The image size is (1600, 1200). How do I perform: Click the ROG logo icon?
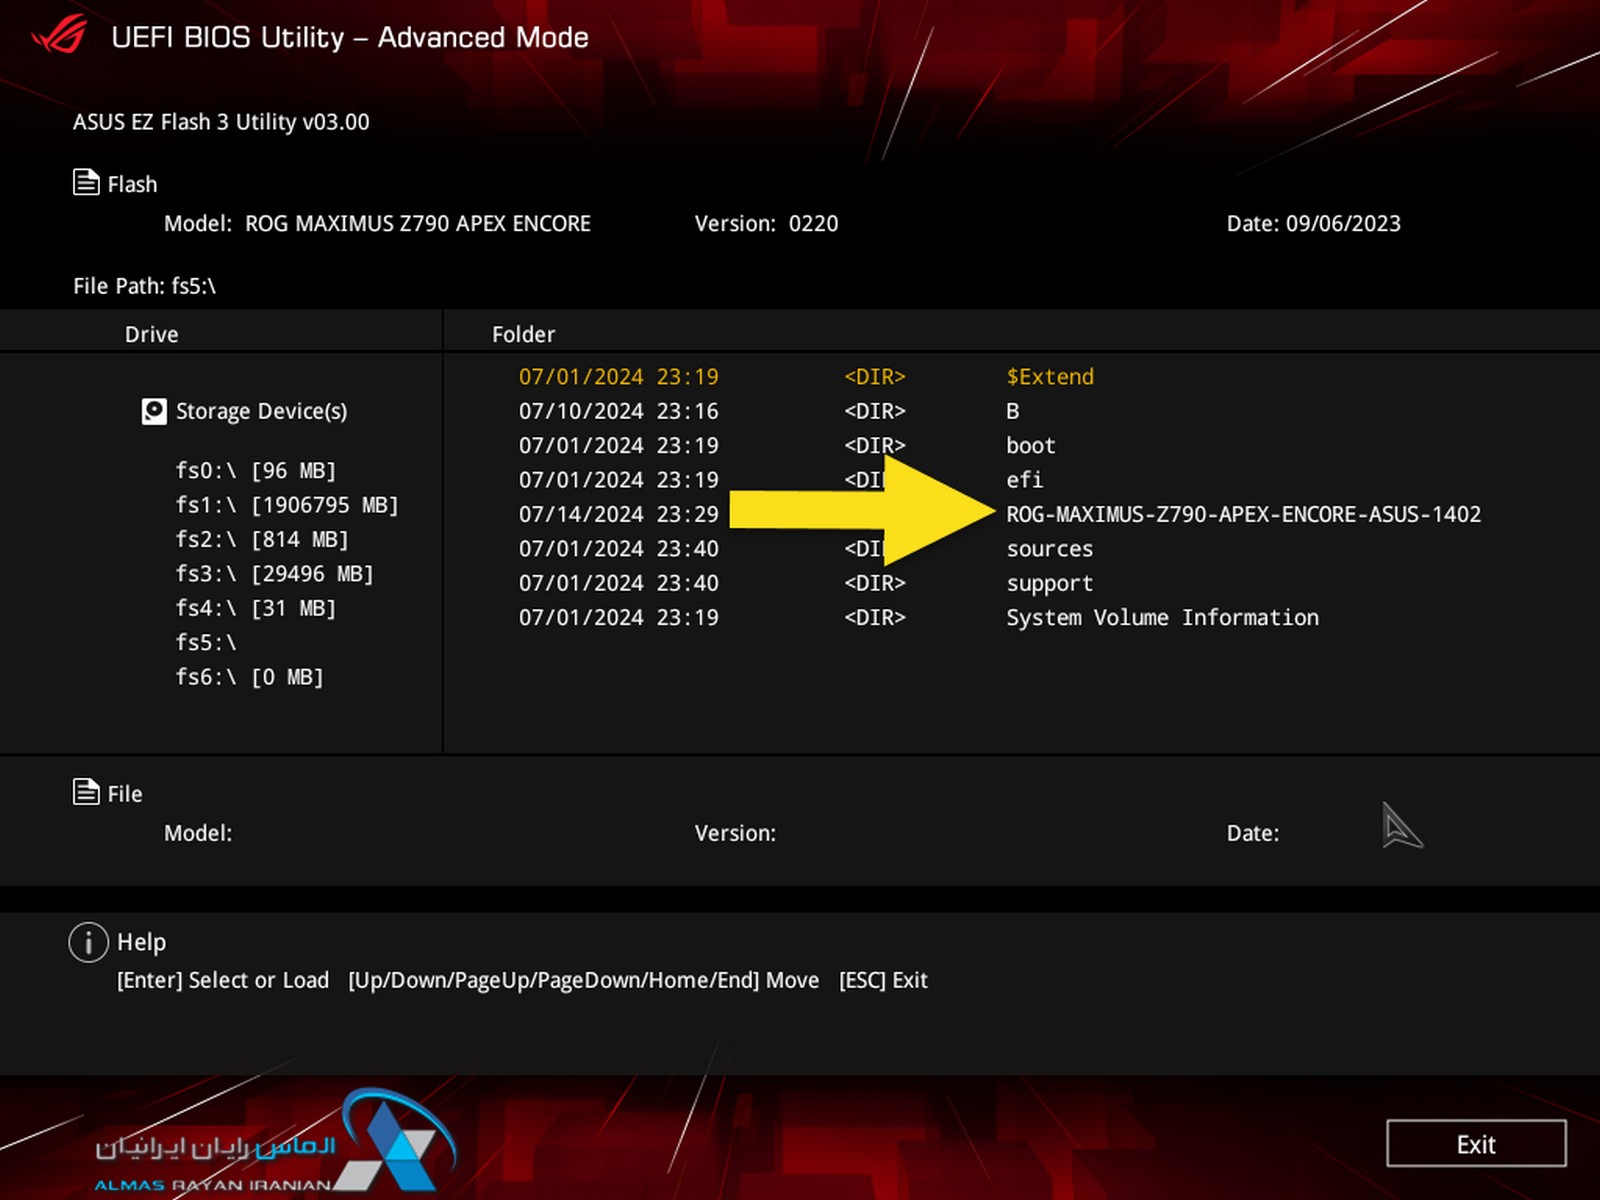tap(60, 37)
